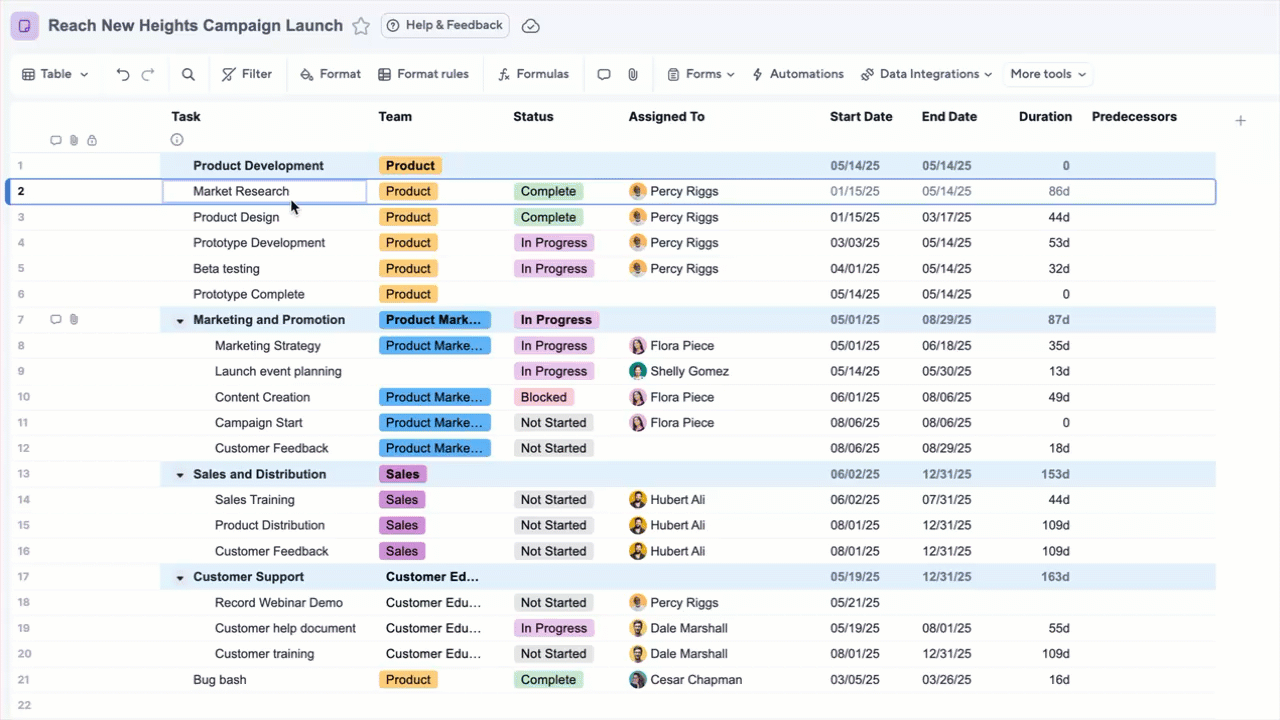
Task: Open the Format tool
Action: coord(330,74)
